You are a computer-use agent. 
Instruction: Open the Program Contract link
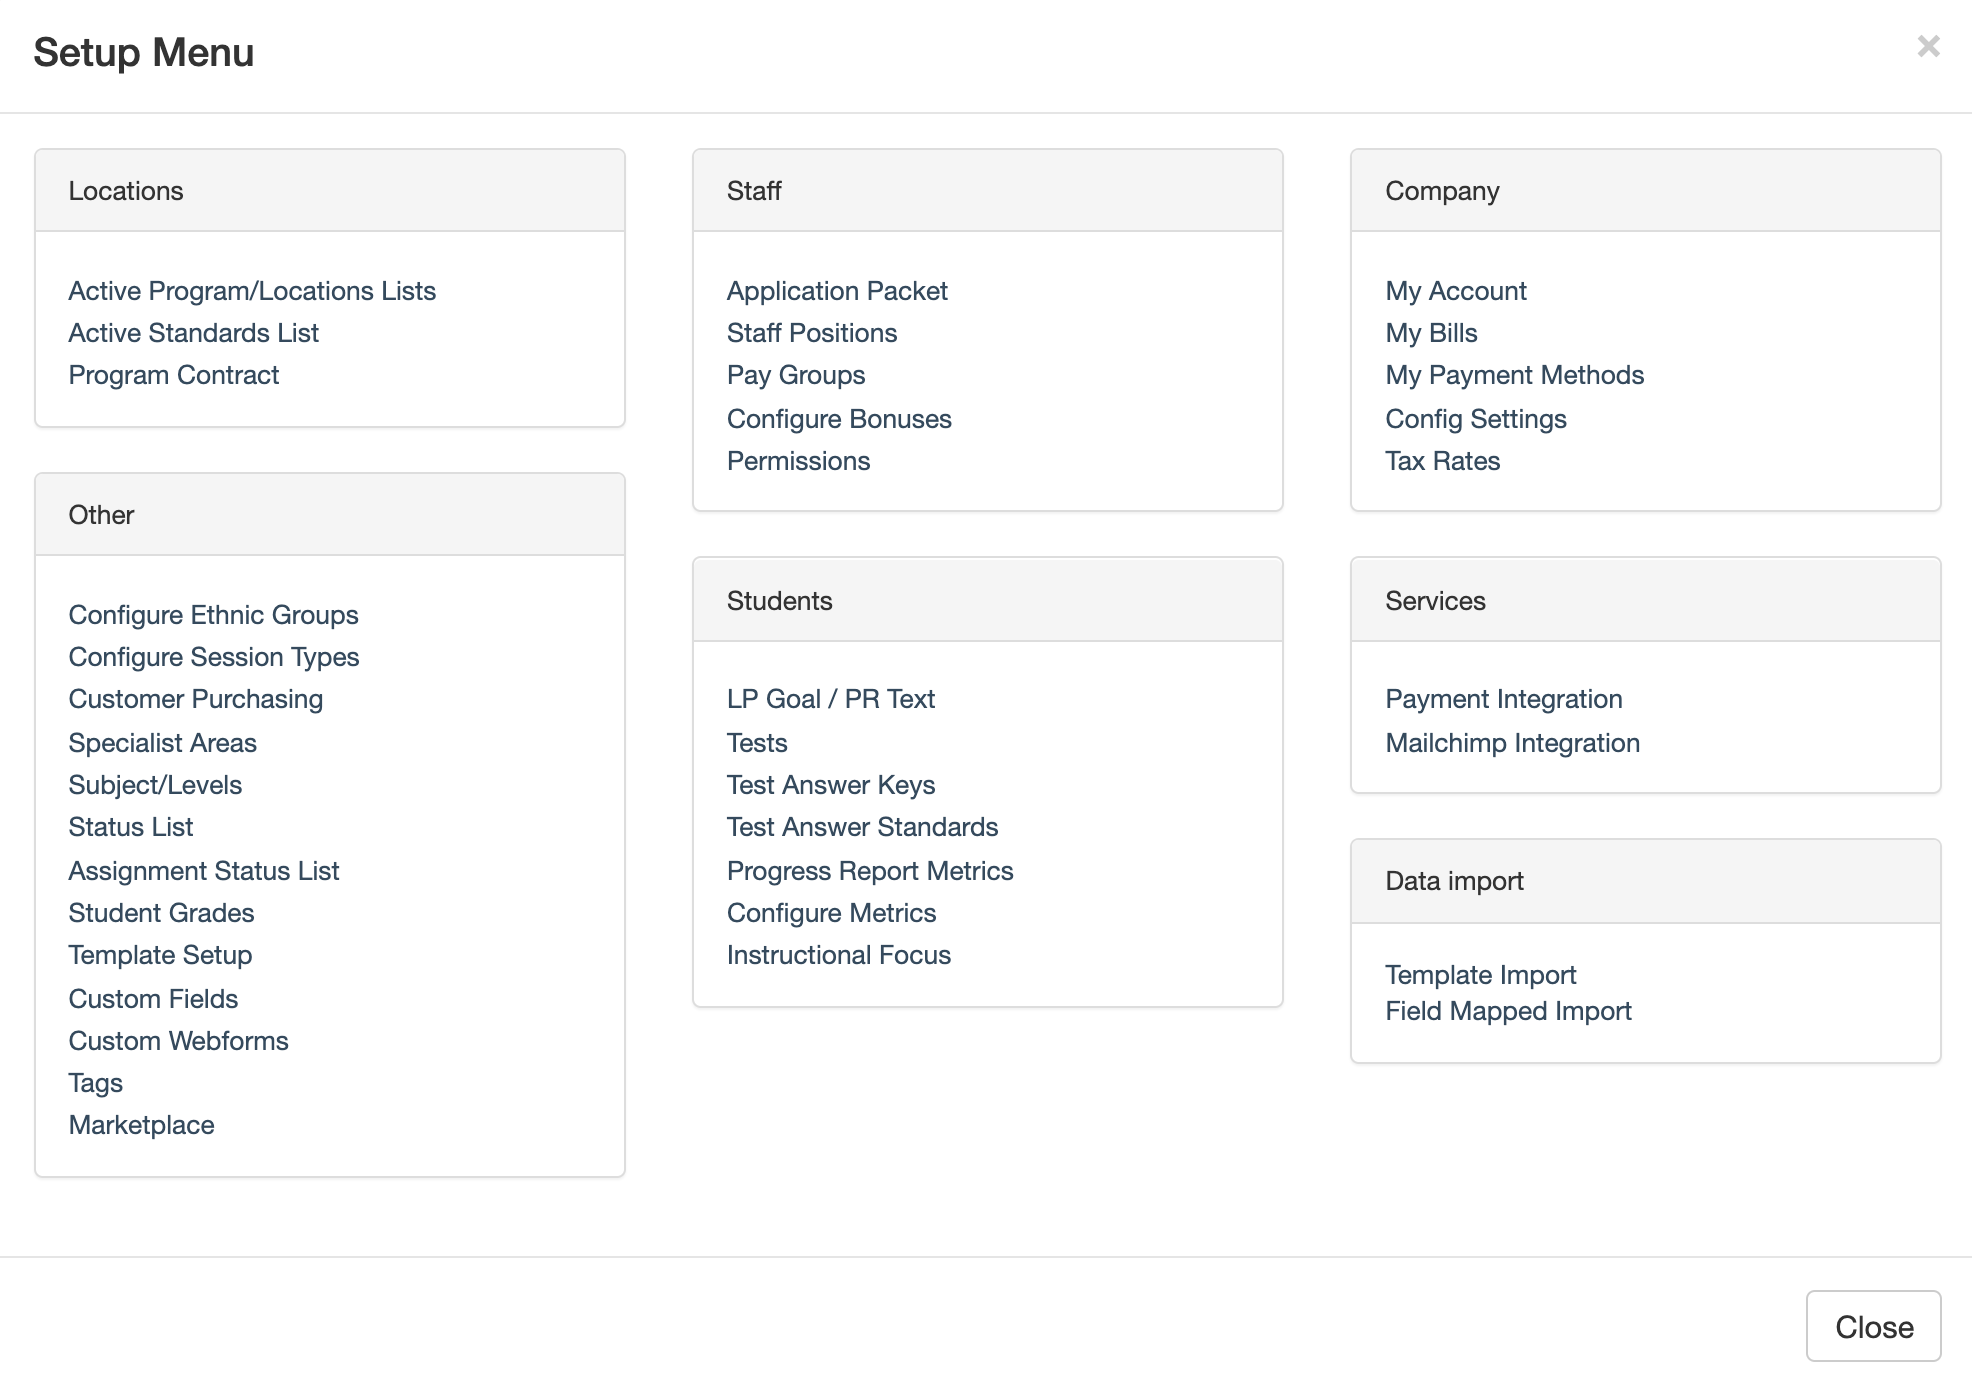coord(173,375)
